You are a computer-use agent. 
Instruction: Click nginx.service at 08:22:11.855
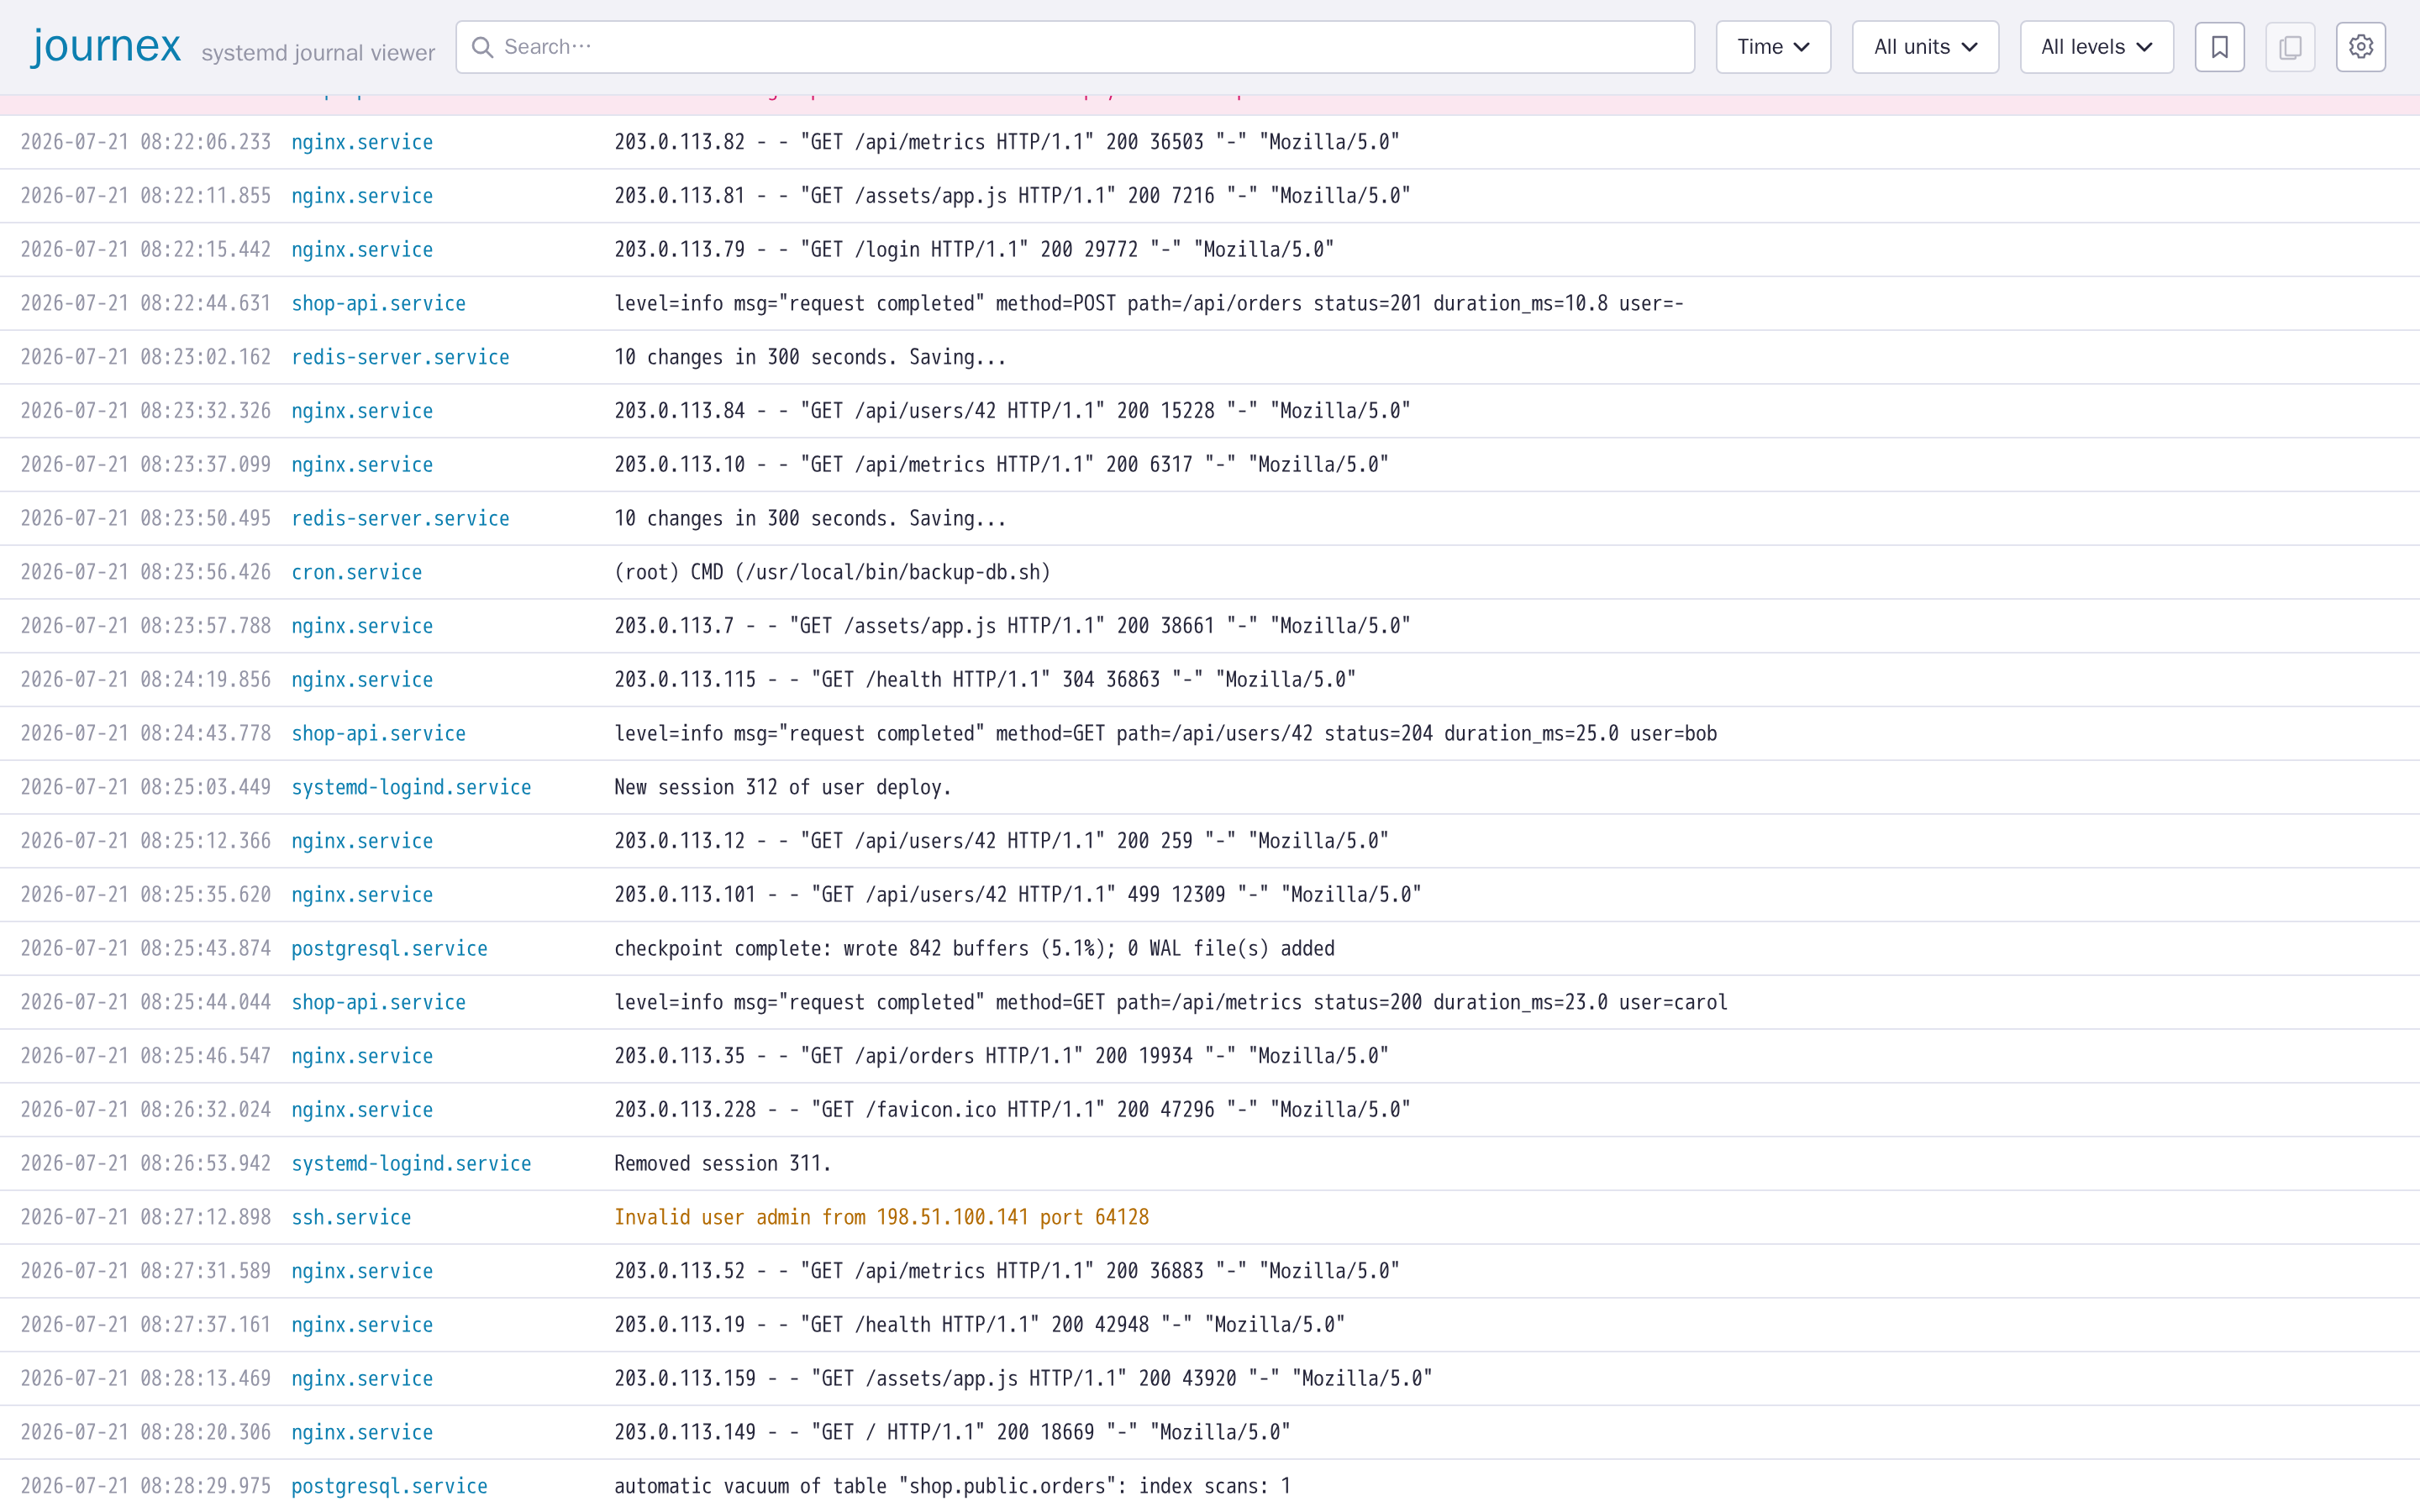[x=362, y=196]
